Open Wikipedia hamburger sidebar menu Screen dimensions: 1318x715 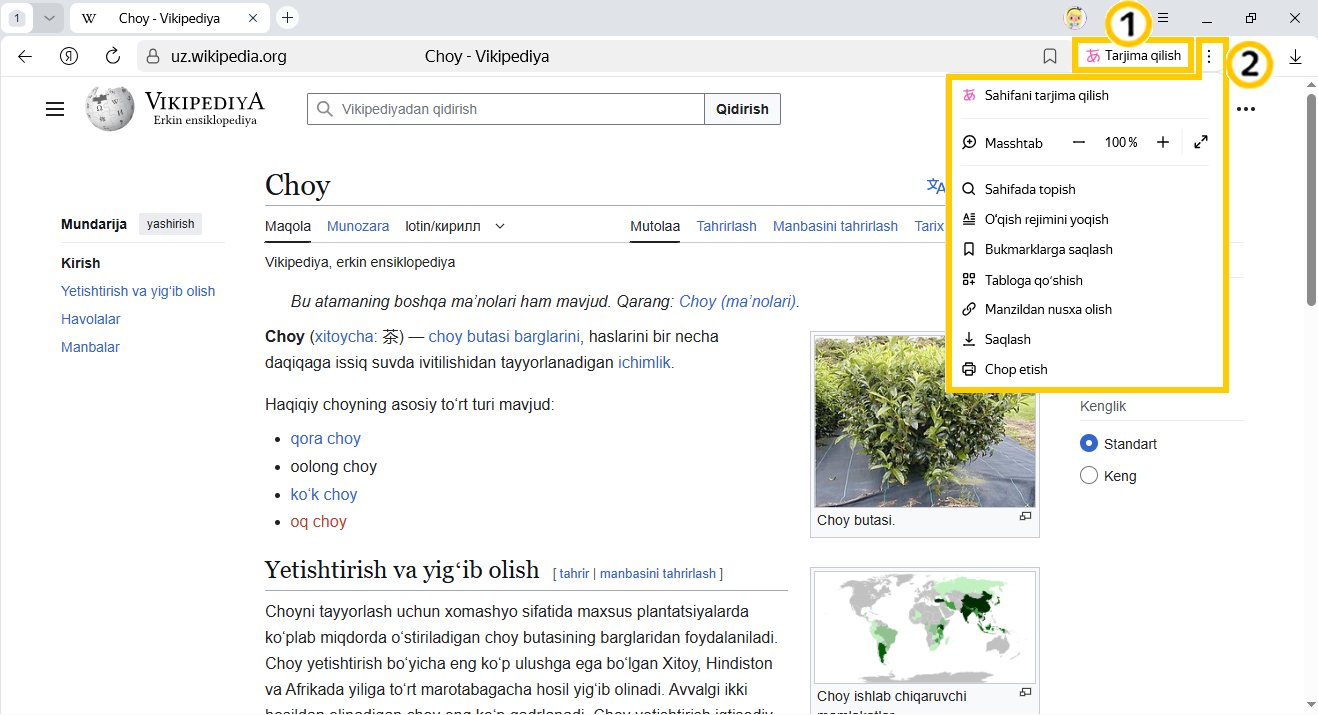click(55, 109)
